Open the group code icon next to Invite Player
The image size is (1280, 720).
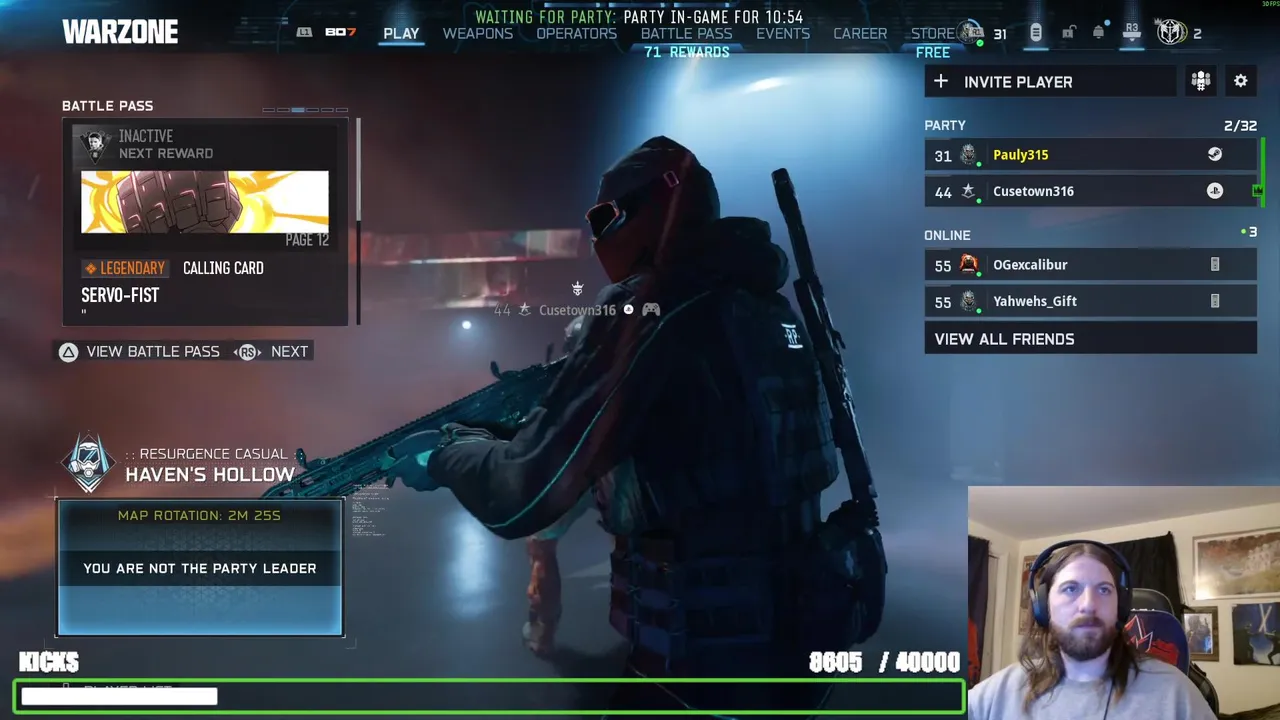[x=1201, y=82]
